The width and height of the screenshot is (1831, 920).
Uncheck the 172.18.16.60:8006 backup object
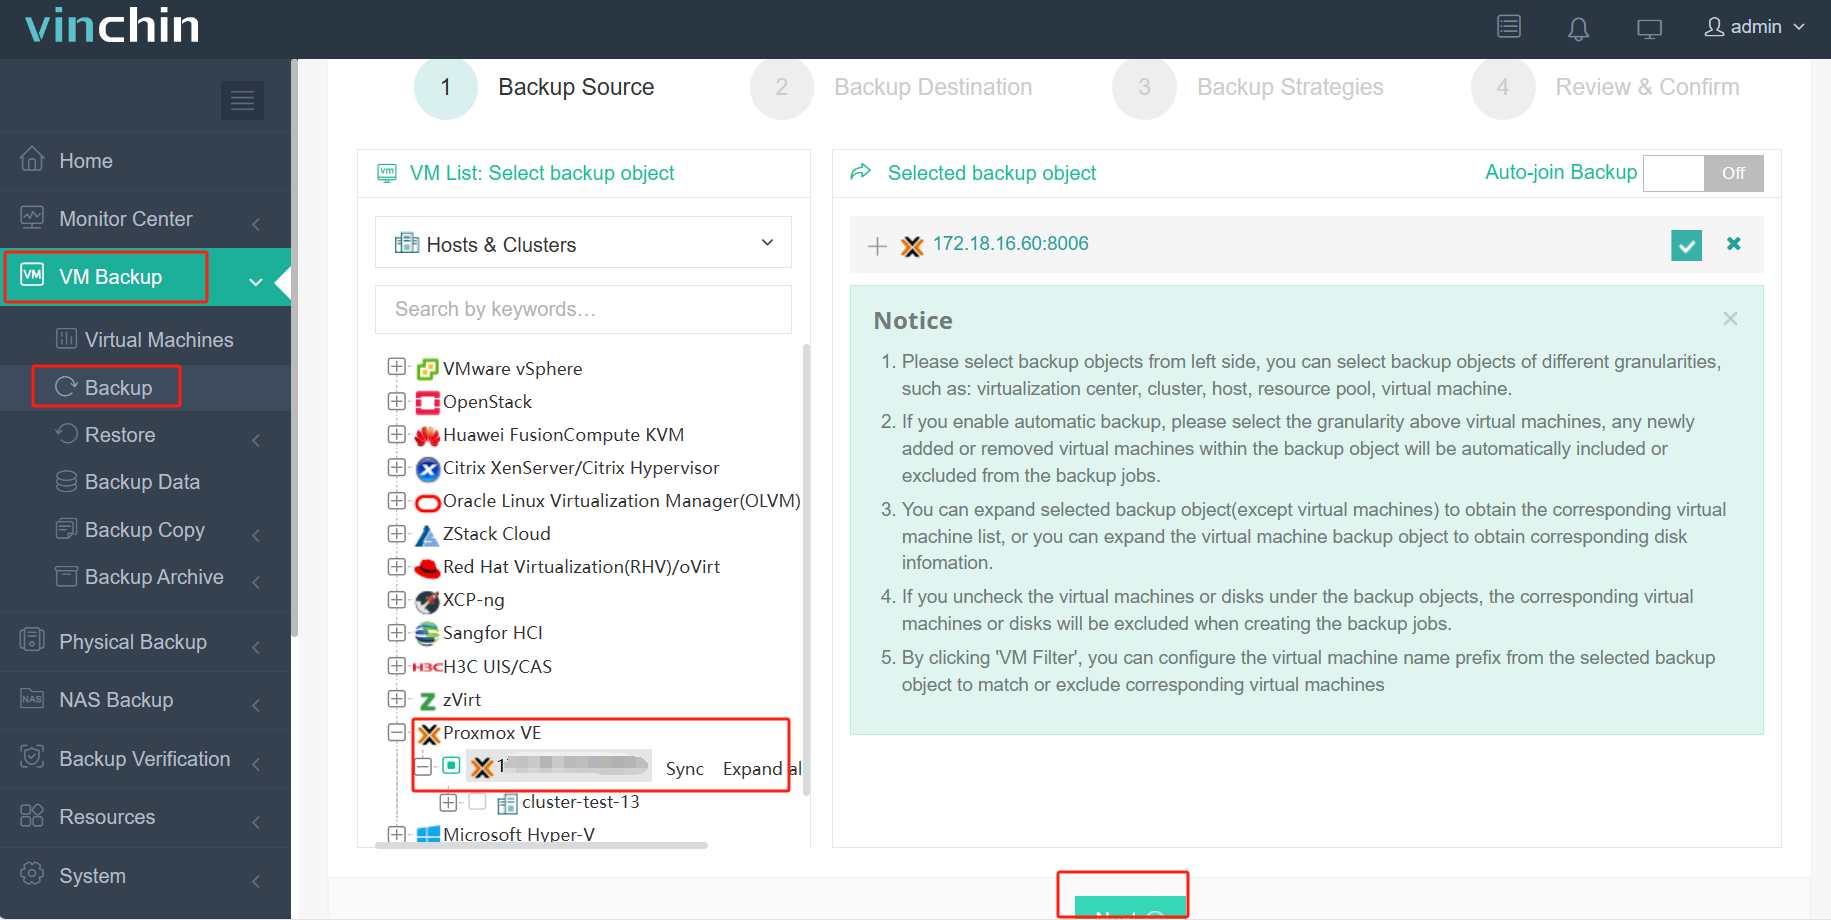point(1686,244)
